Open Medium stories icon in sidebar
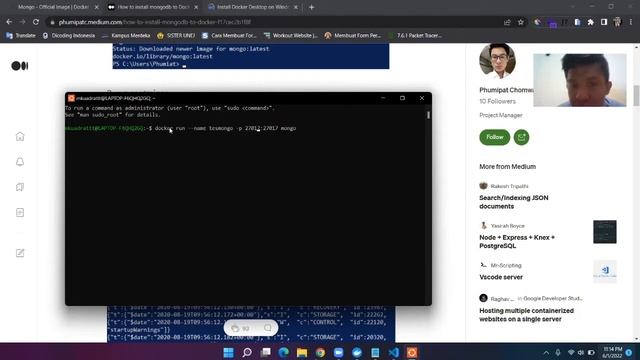 [20, 212]
